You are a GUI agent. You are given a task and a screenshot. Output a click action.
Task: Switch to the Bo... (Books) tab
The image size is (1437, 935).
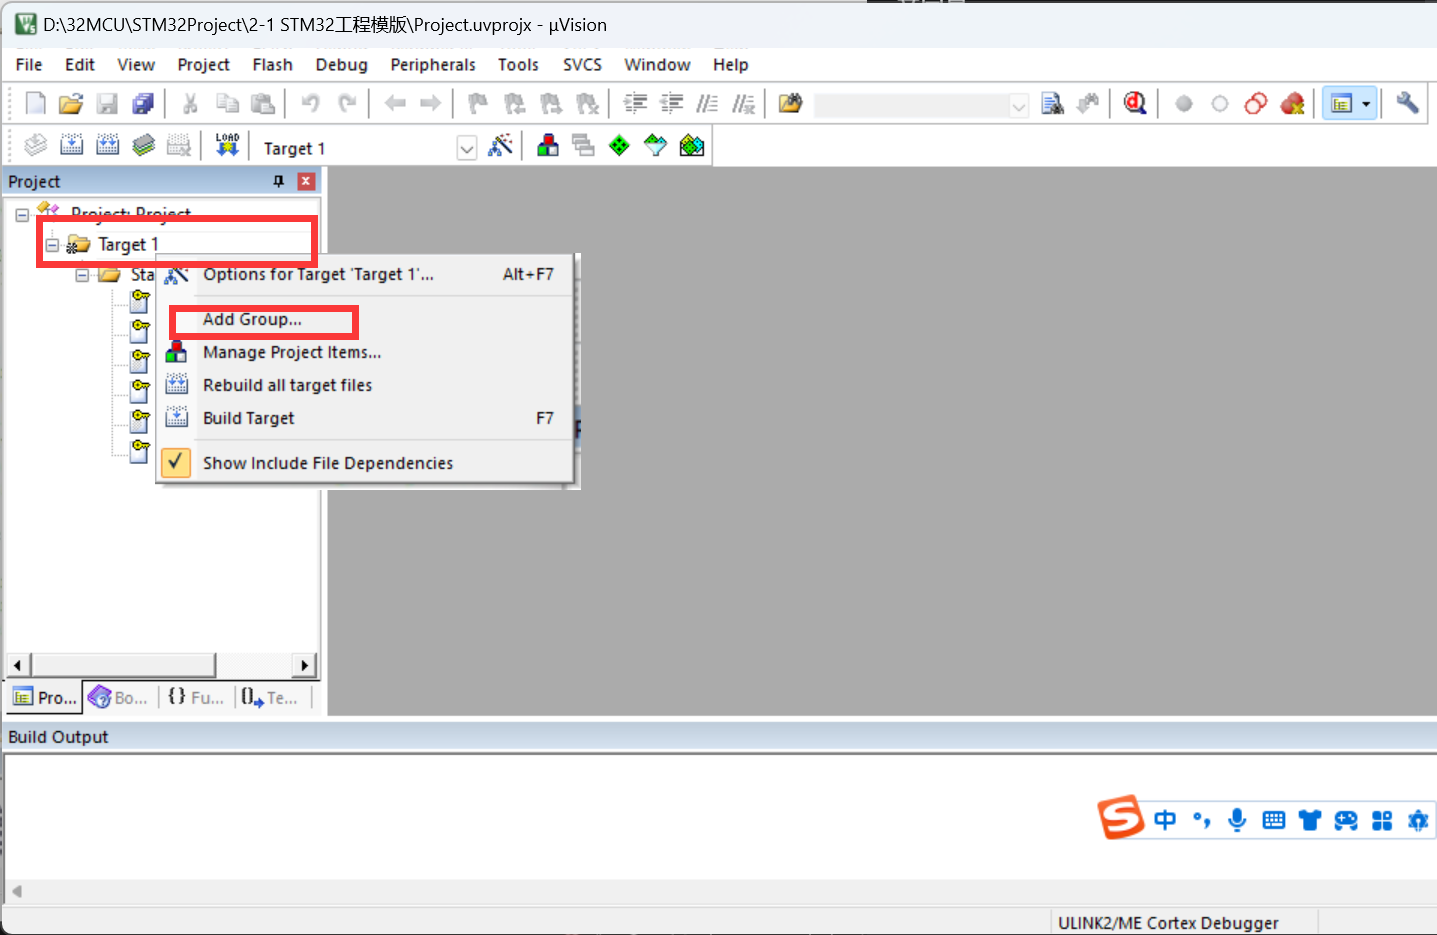click(118, 697)
